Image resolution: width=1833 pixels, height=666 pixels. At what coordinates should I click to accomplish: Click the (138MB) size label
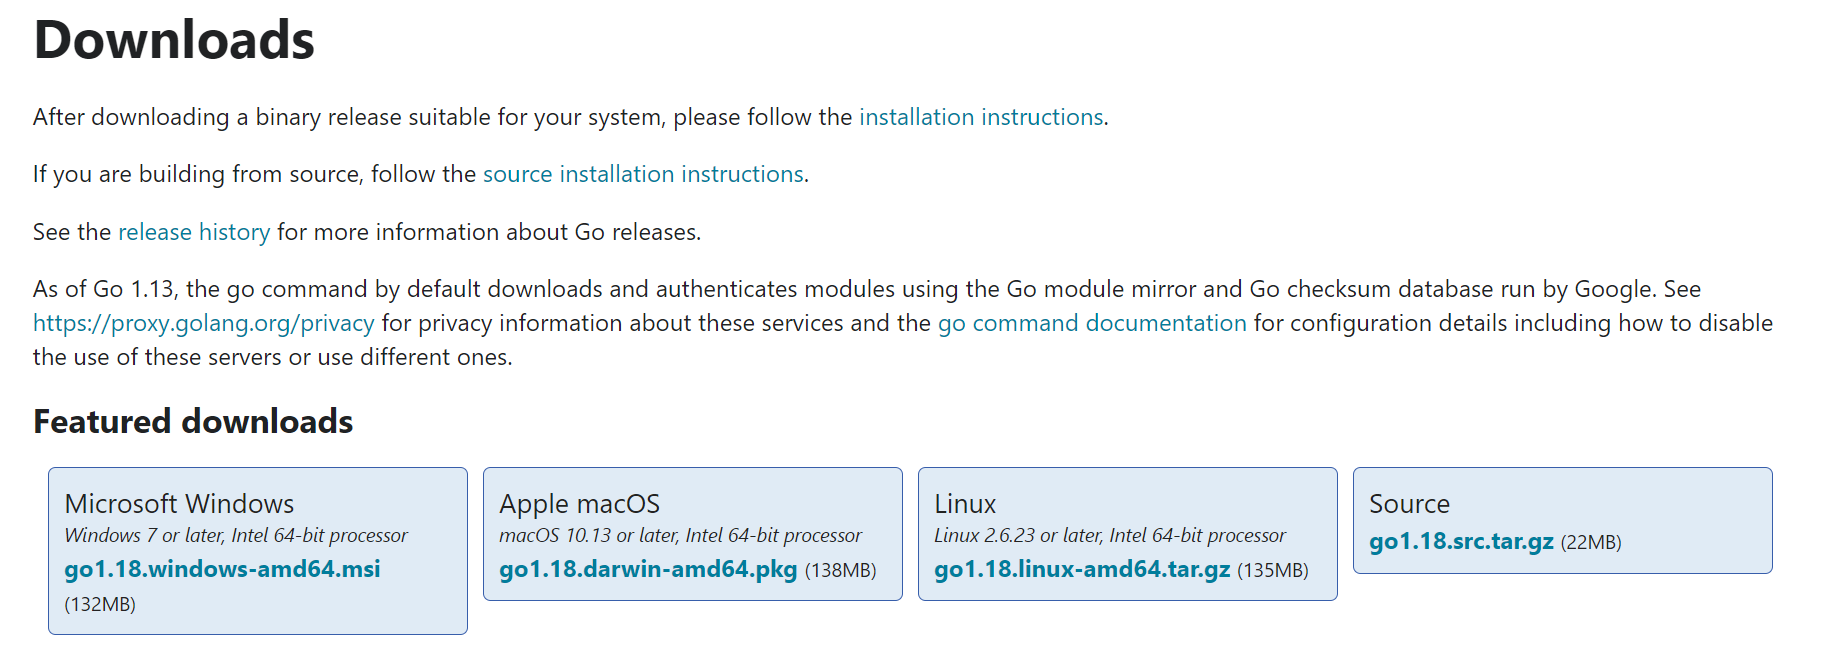click(840, 570)
